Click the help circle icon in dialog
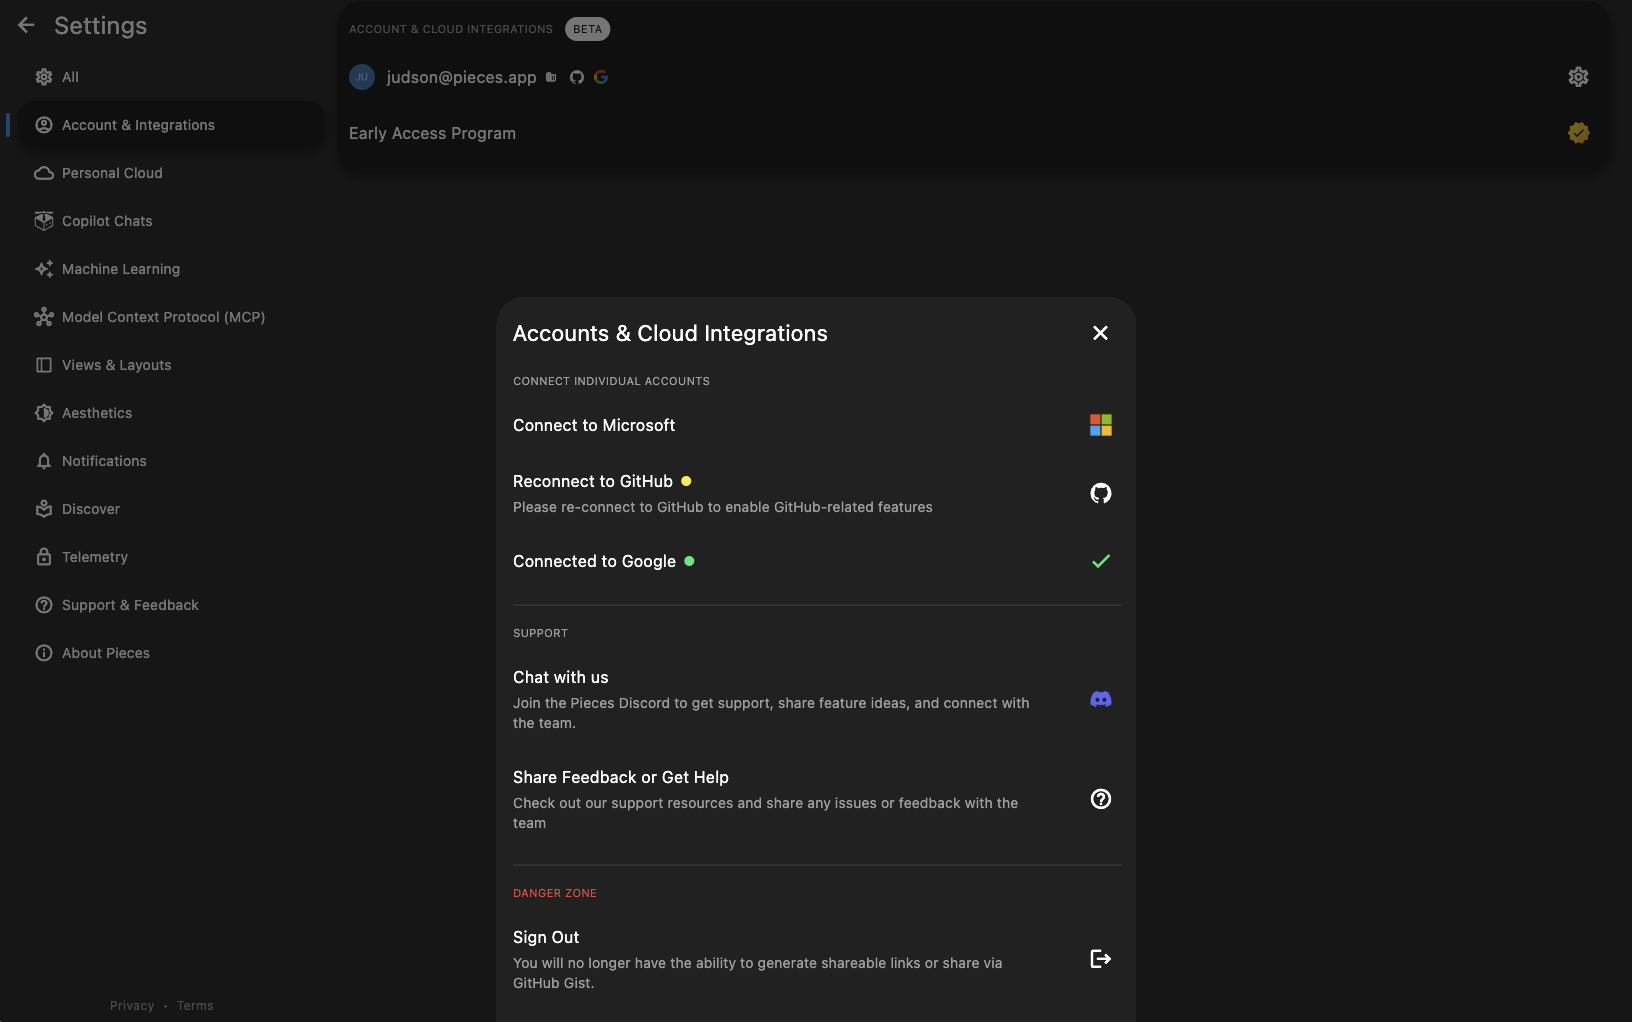Screen dimensions: 1632x1022 coord(1101,799)
